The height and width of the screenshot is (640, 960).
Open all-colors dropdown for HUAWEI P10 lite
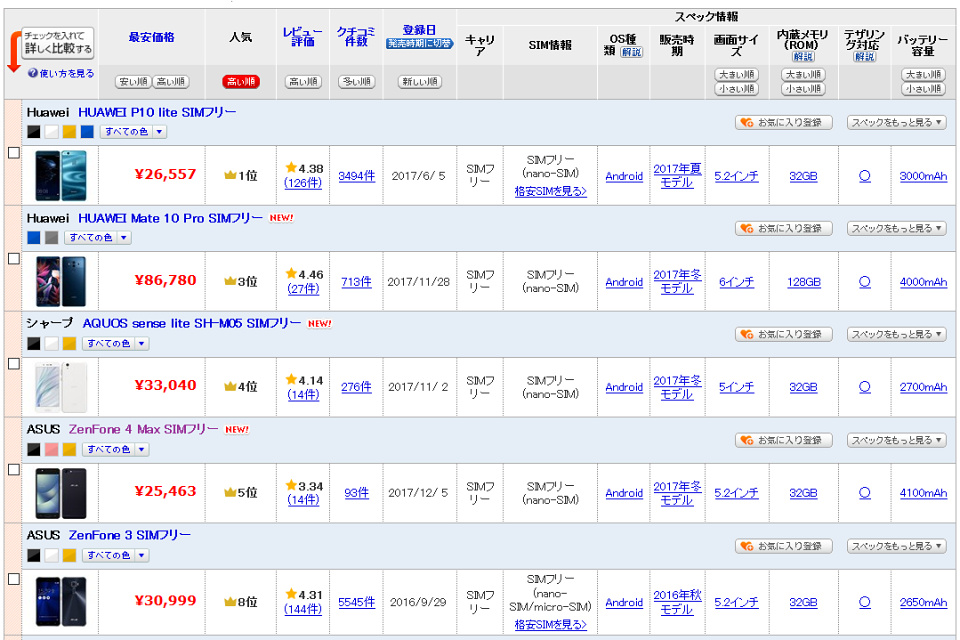pyautogui.click(x=133, y=132)
